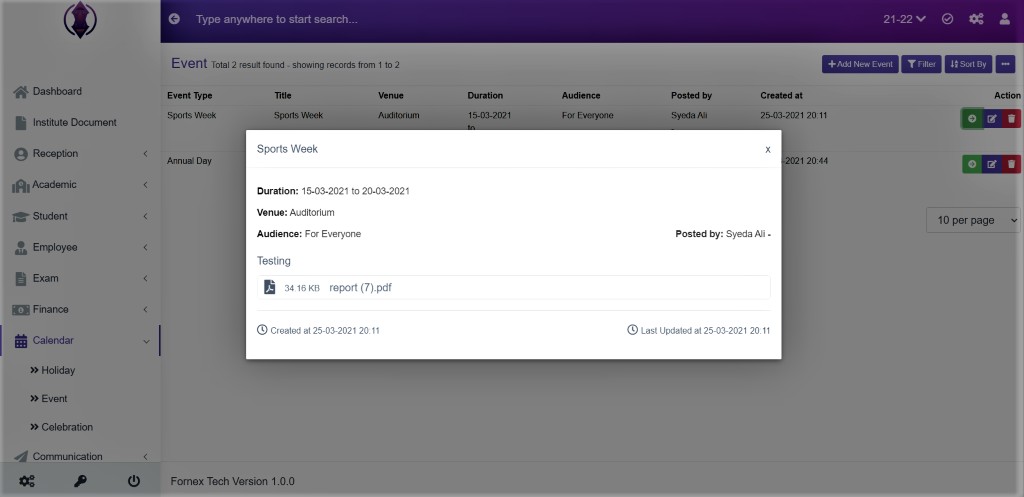The image size is (1024, 497).
Task: Expand the Exam menu
Action: (80, 278)
